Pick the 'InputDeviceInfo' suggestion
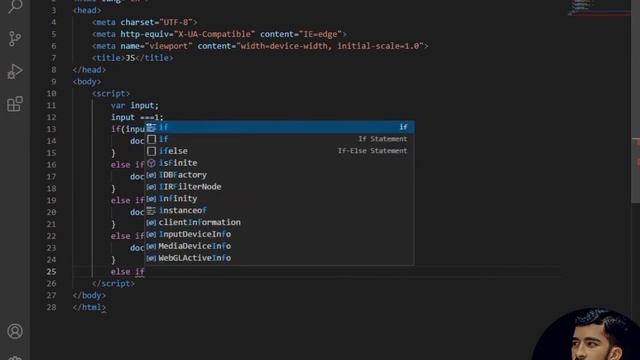640x360 pixels. [280, 234]
